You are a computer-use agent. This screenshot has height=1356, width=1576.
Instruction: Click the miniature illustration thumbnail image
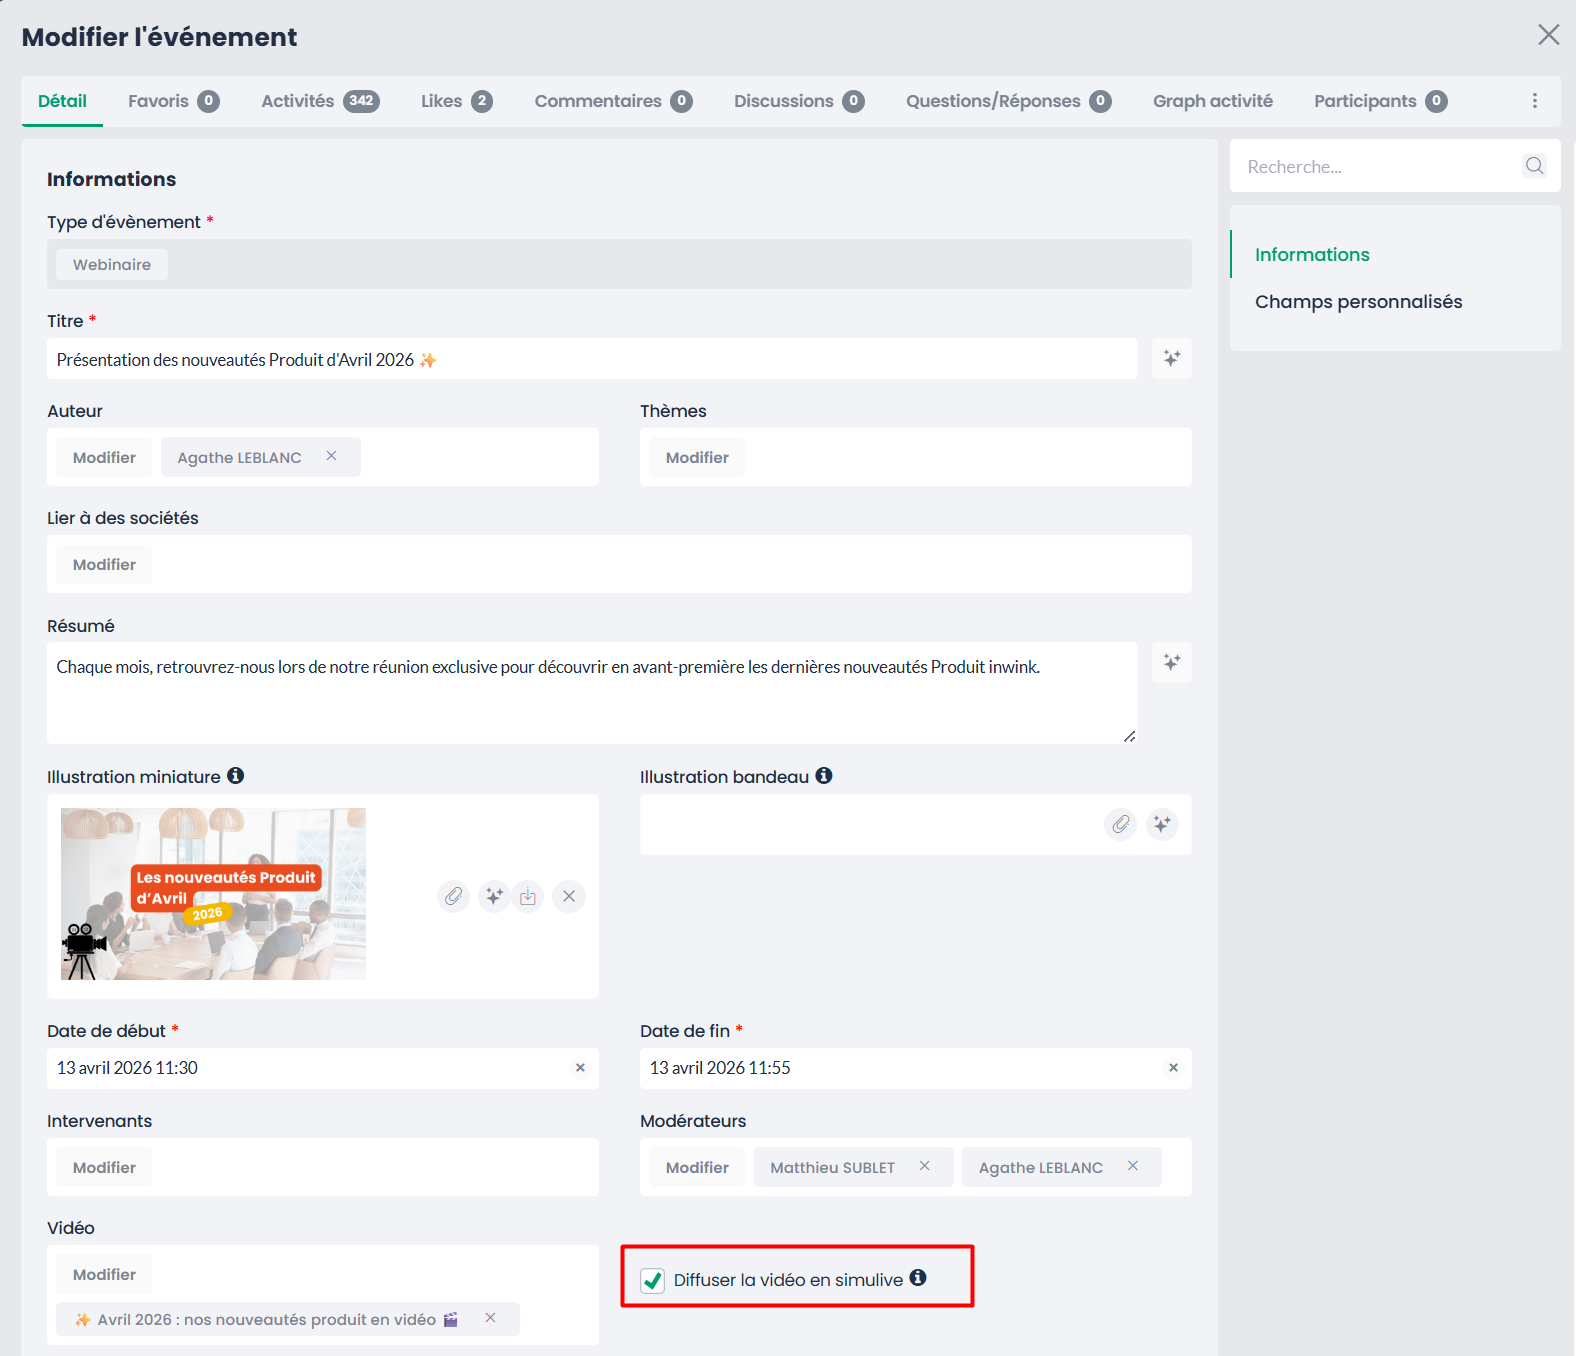[x=213, y=894]
